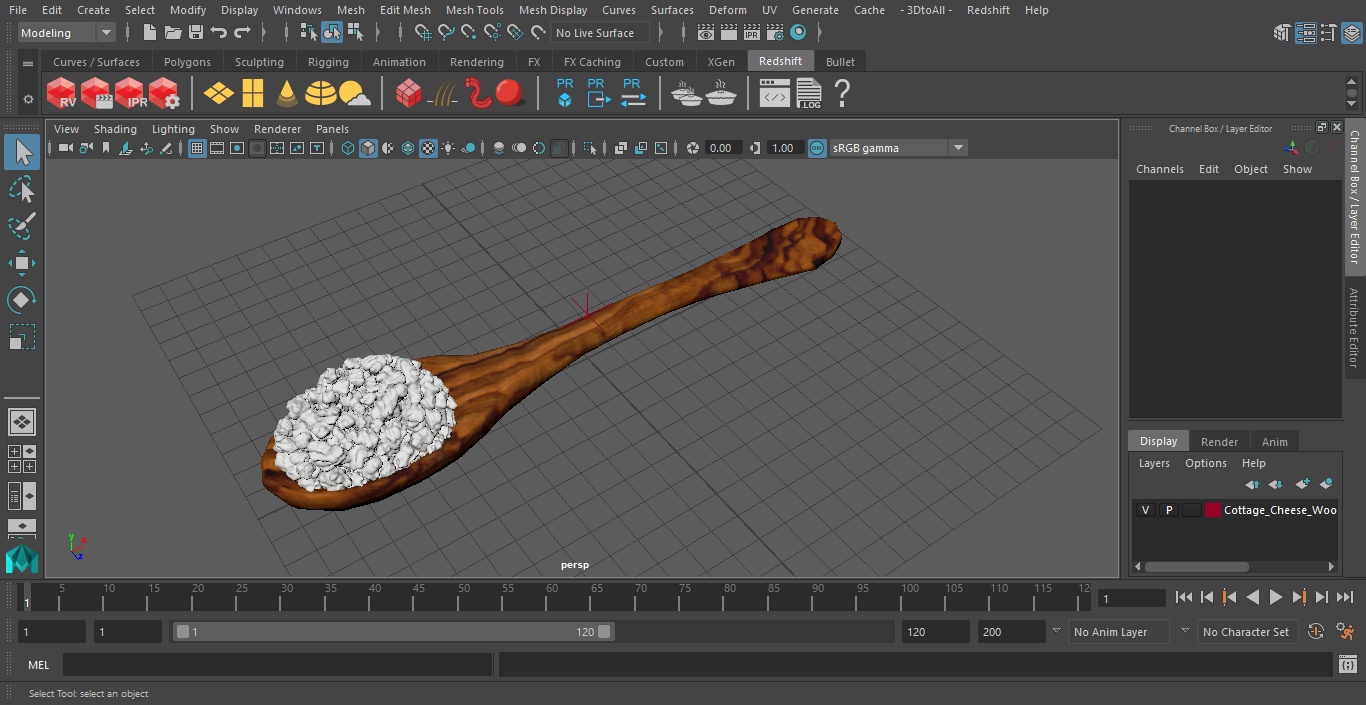Open the Mesh Tools menu
The image size is (1366, 705).
pyautogui.click(x=474, y=10)
